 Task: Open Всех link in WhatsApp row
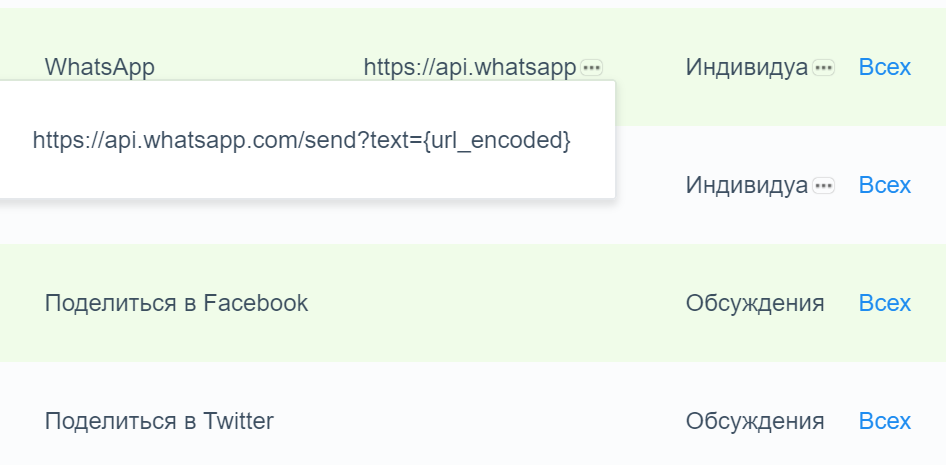point(885,67)
